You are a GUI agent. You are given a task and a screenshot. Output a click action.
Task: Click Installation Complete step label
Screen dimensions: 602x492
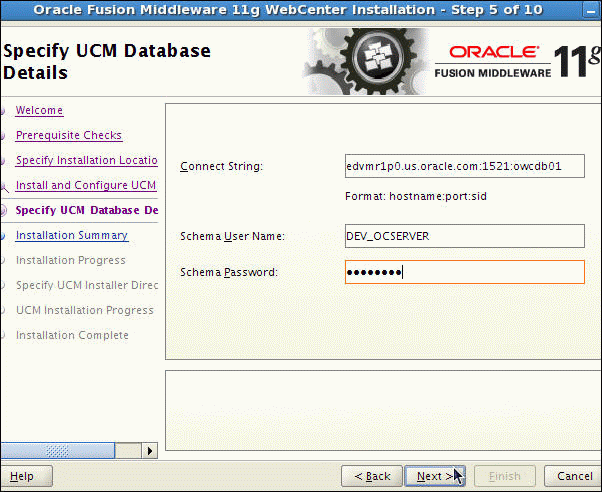point(72,335)
